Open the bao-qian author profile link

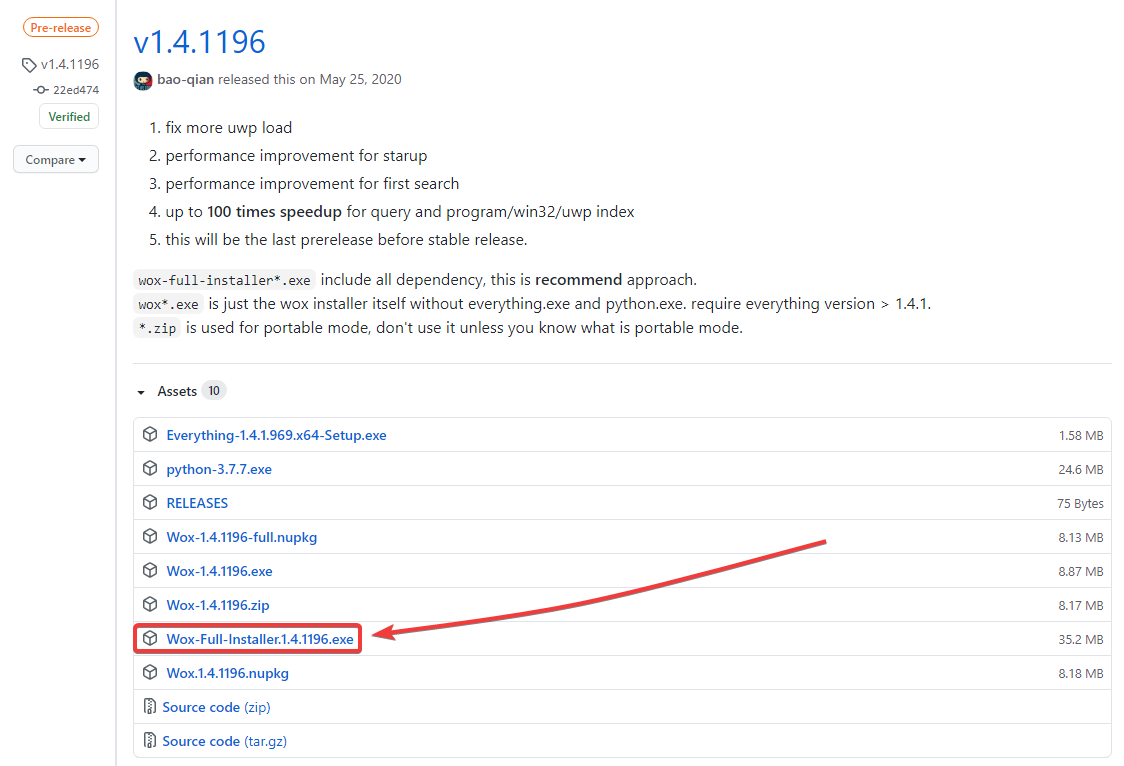click(185, 80)
